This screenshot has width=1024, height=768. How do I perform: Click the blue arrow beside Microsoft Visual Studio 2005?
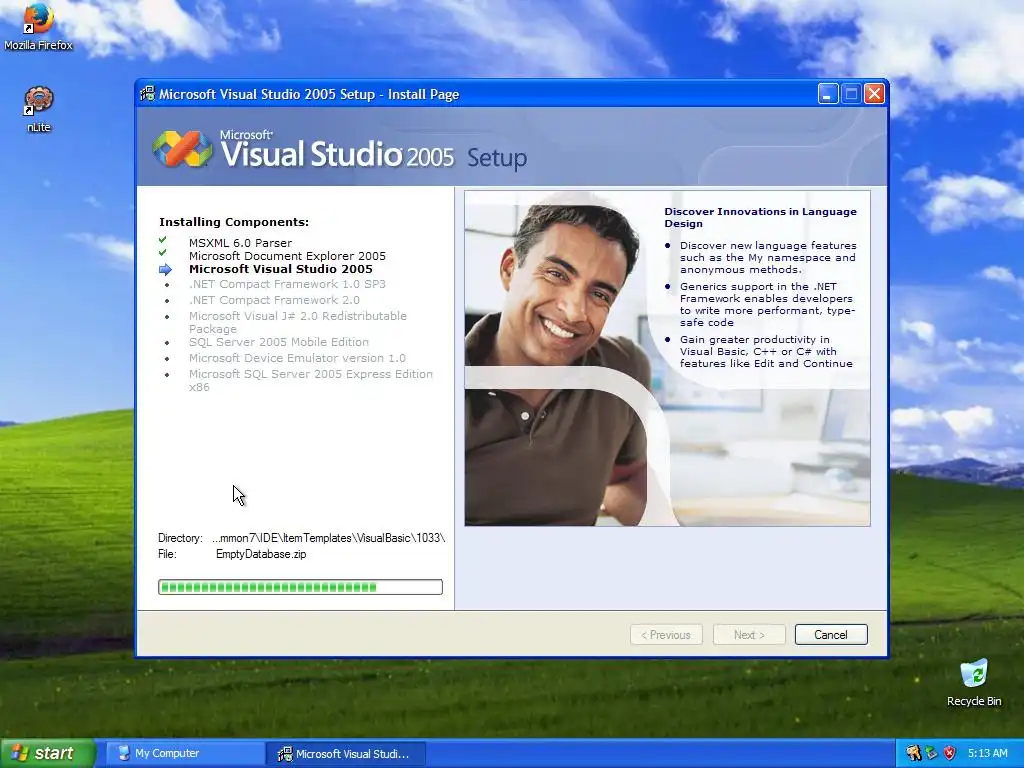tap(165, 269)
